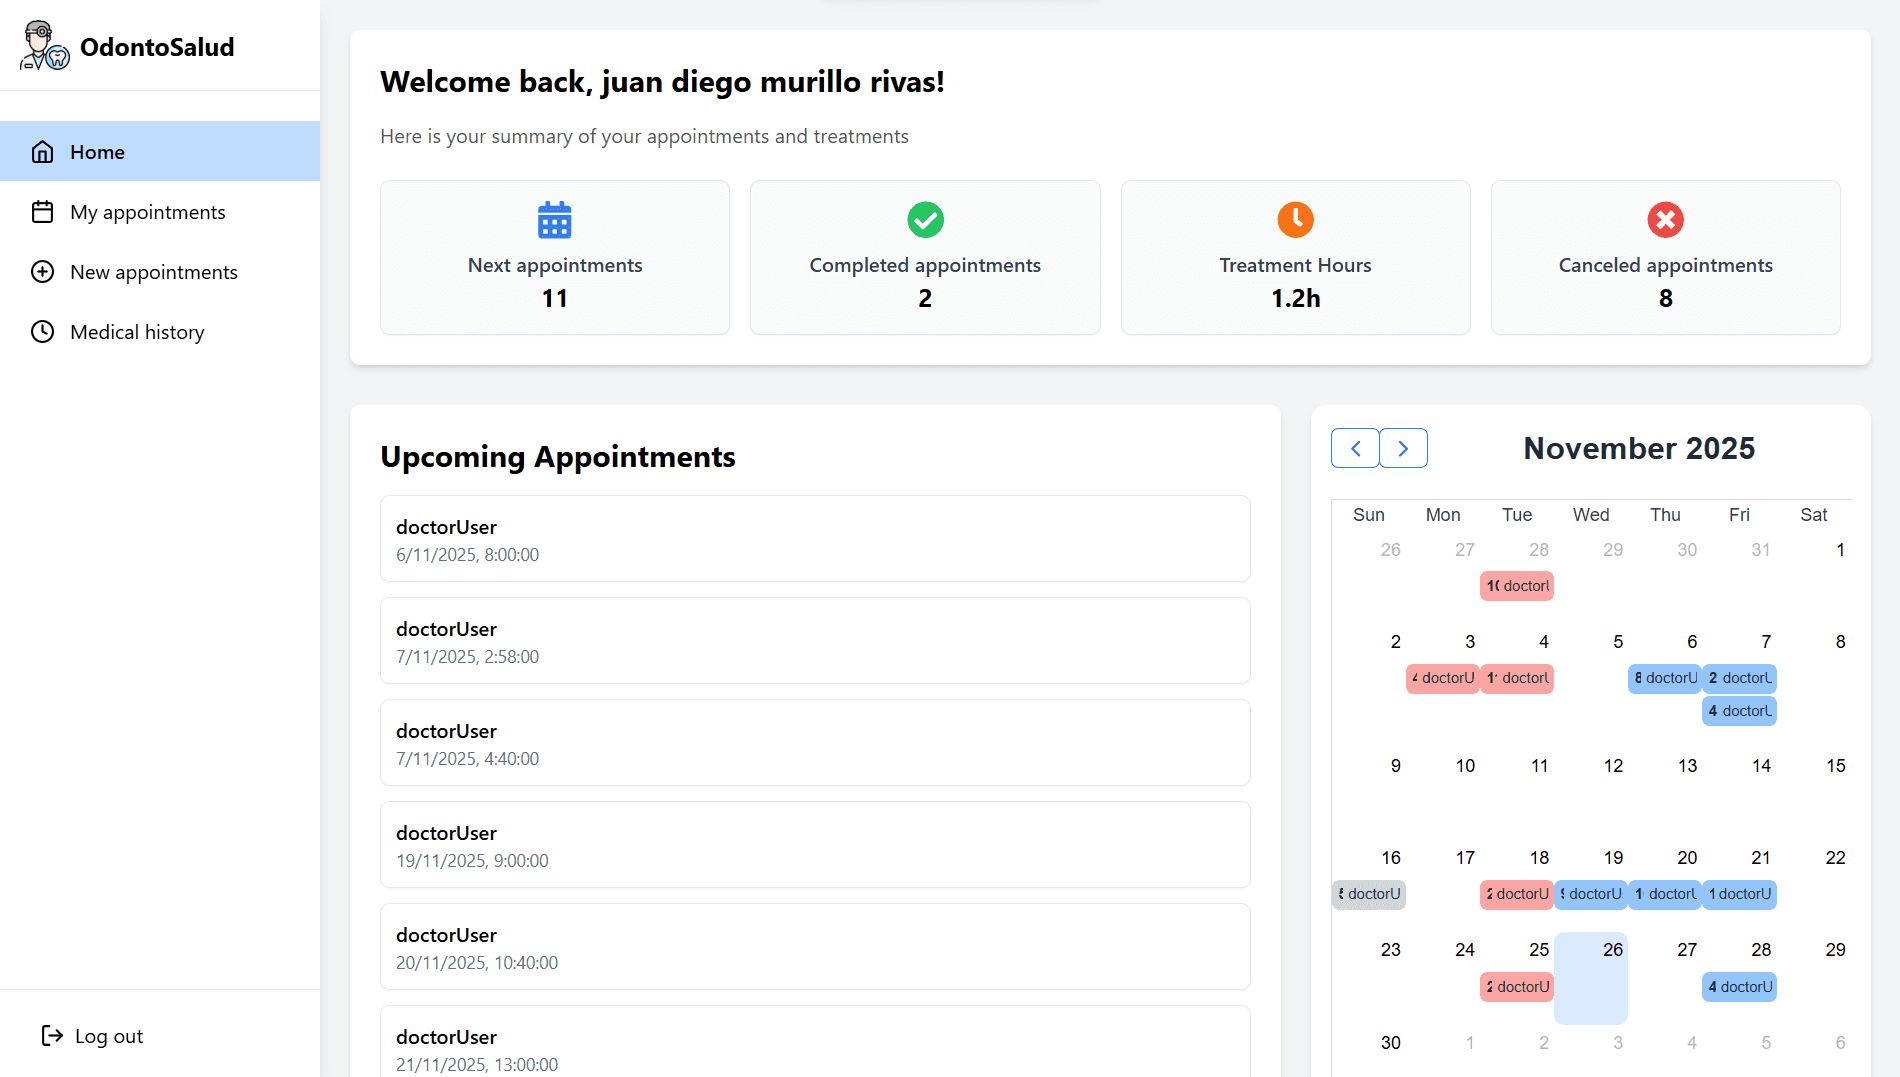Click the red X Canceled appointments icon

[x=1665, y=220]
